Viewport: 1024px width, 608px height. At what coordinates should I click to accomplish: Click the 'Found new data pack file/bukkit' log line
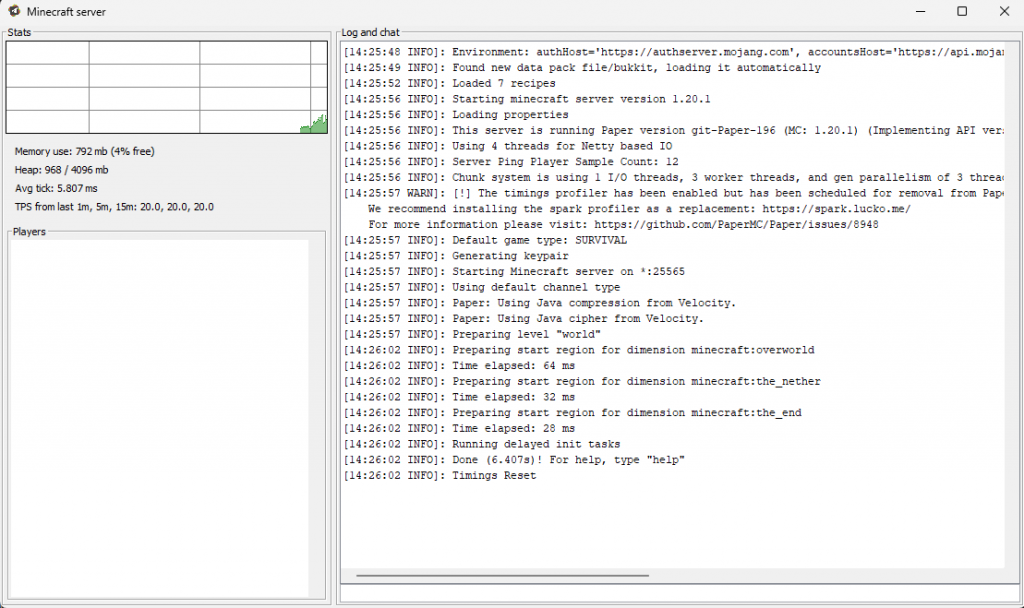[582, 68]
